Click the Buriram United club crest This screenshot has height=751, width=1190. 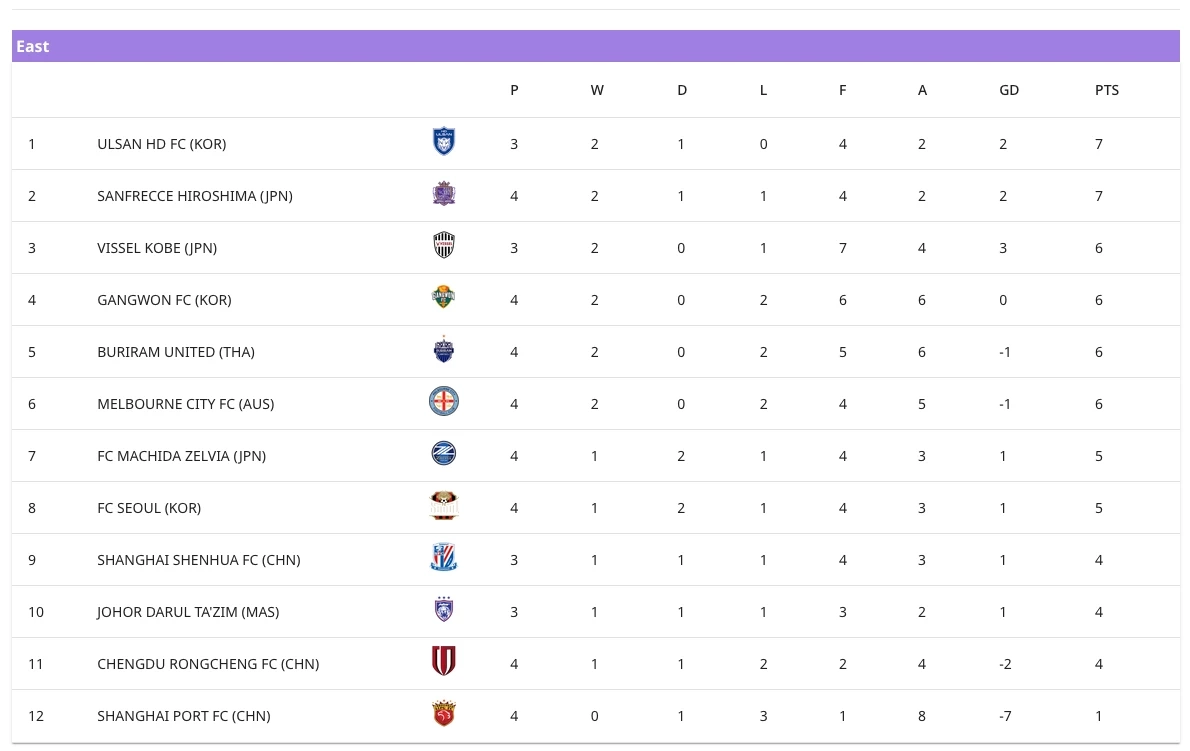tap(443, 350)
